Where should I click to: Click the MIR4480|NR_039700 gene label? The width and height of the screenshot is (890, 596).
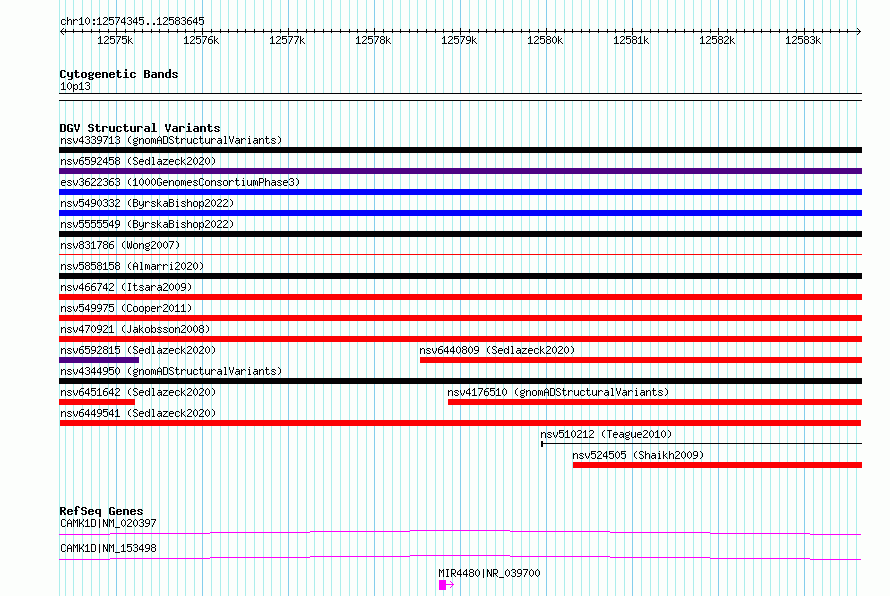pyautogui.click(x=489, y=573)
